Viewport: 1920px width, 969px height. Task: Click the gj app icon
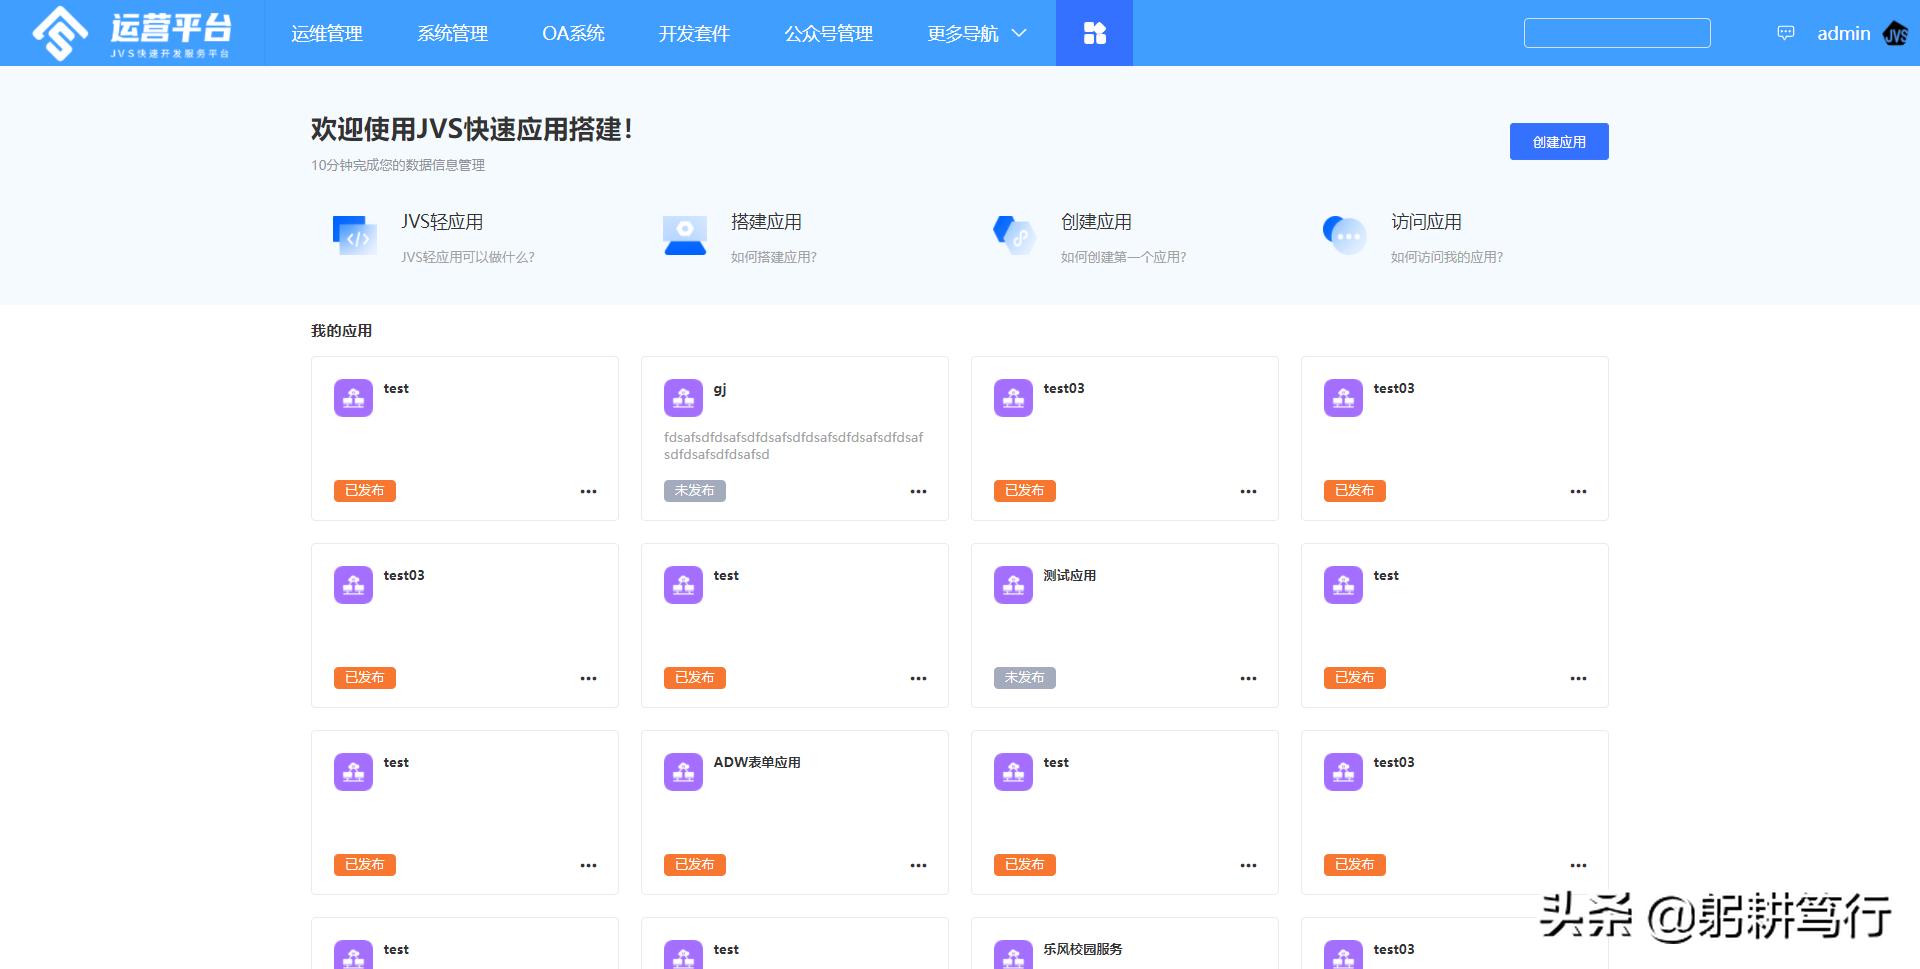point(683,398)
